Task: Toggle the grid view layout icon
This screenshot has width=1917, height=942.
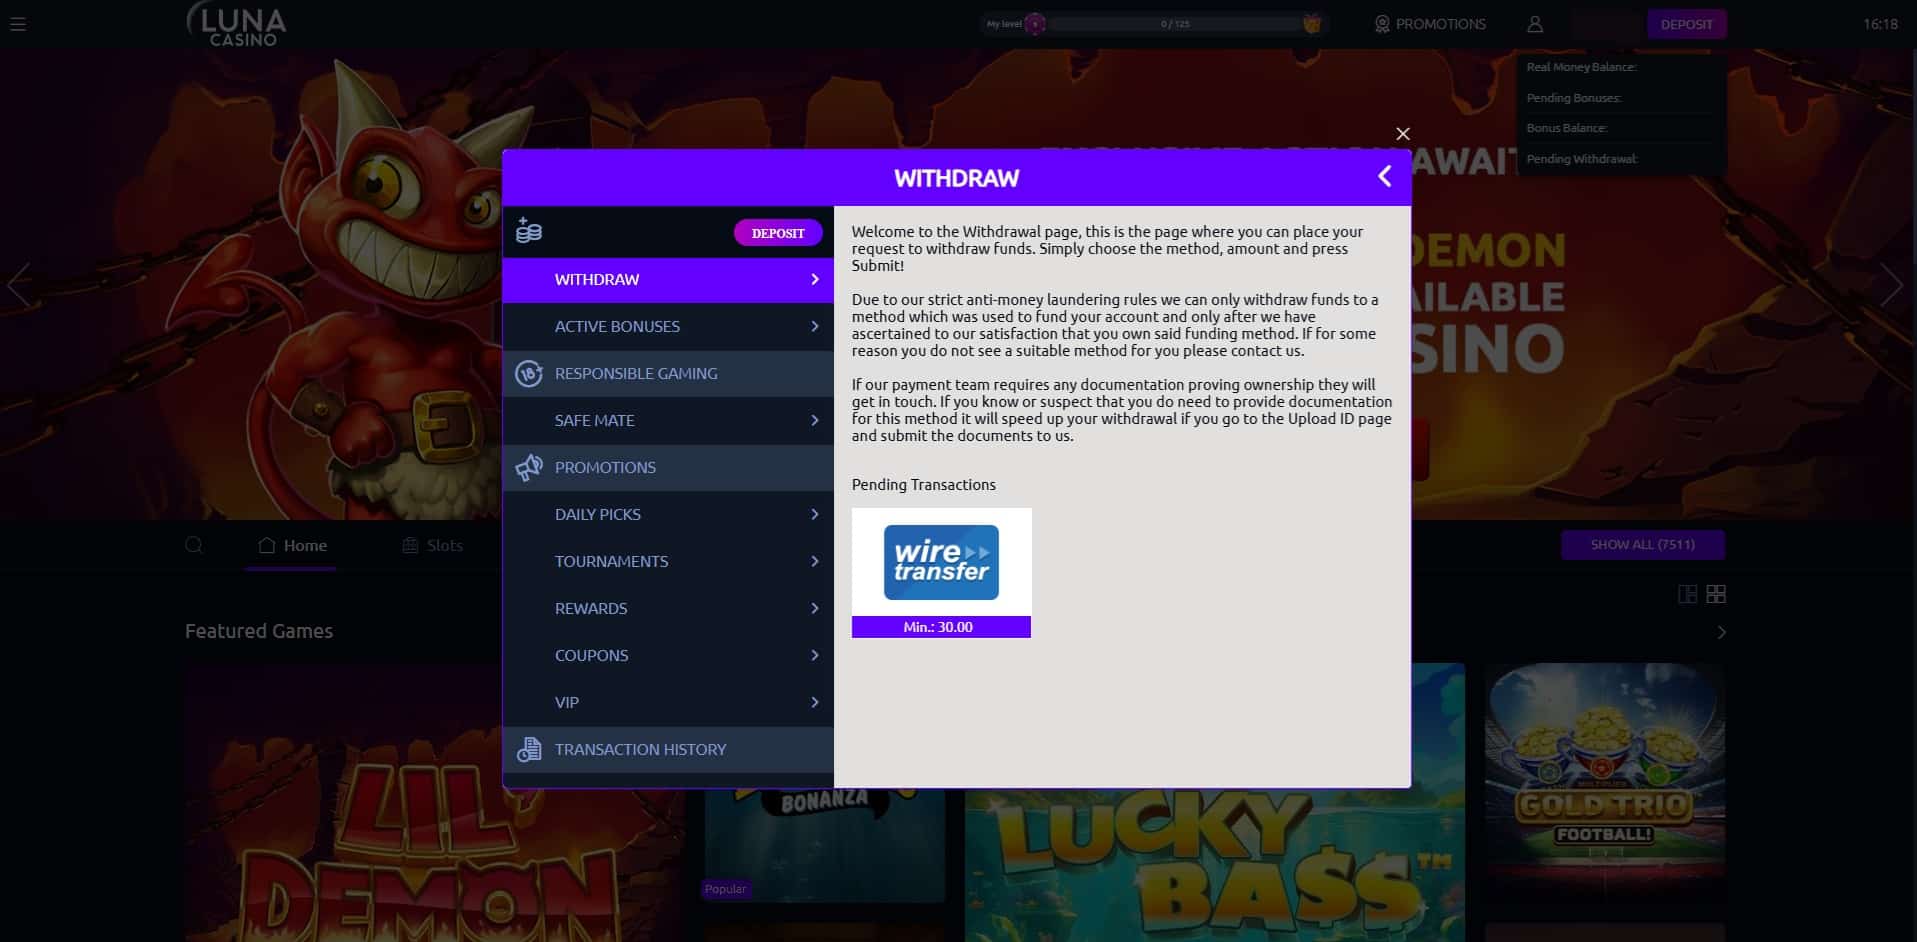Action: click(1717, 594)
